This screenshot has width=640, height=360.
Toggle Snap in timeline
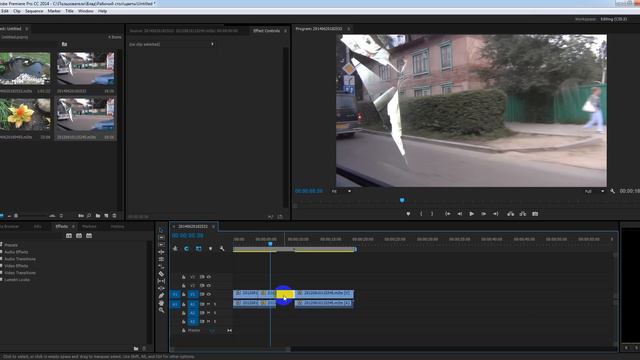187,249
